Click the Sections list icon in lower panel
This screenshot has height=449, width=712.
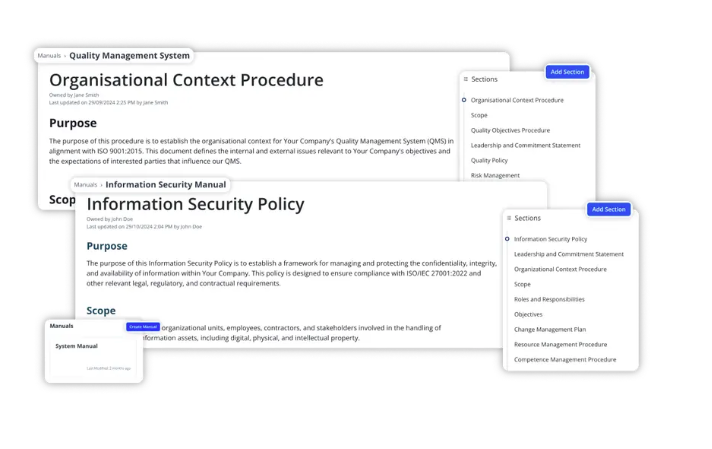point(509,218)
